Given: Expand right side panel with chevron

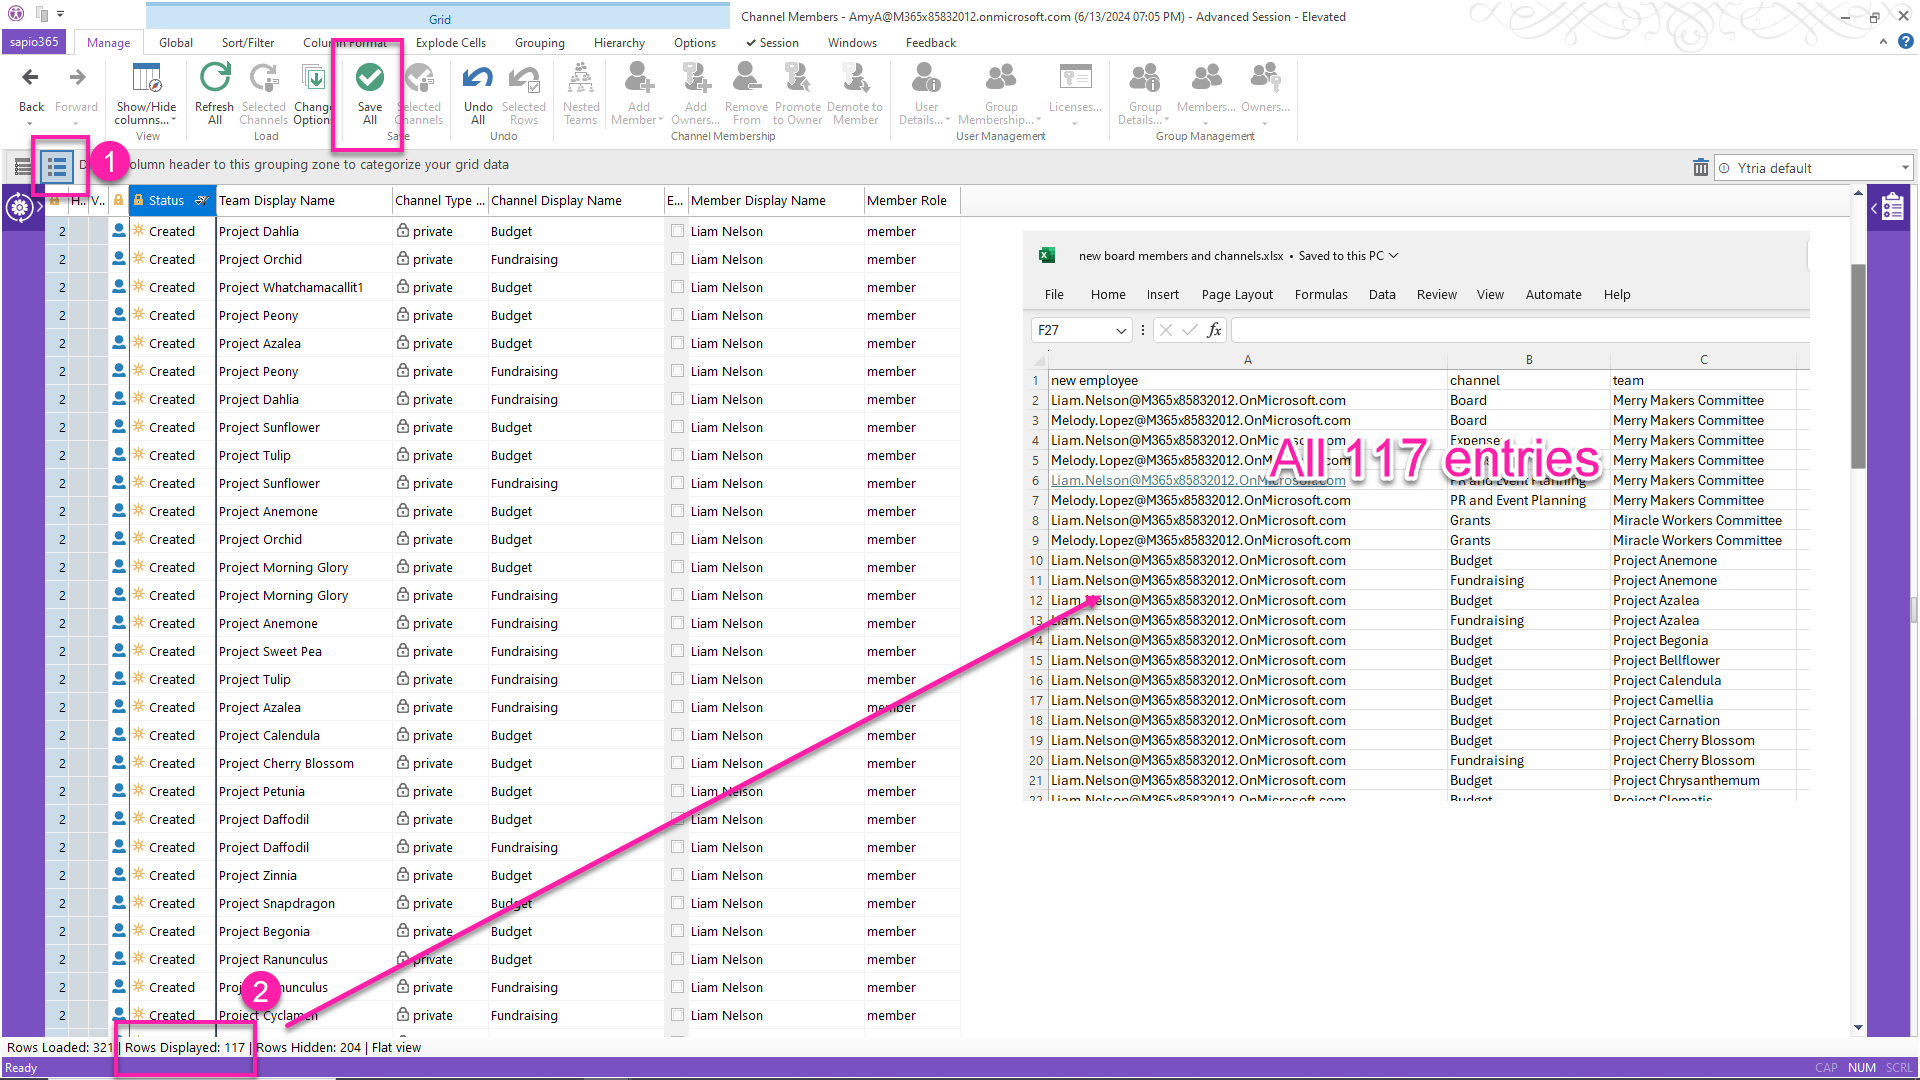Looking at the screenshot, I should click(1873, 208).
